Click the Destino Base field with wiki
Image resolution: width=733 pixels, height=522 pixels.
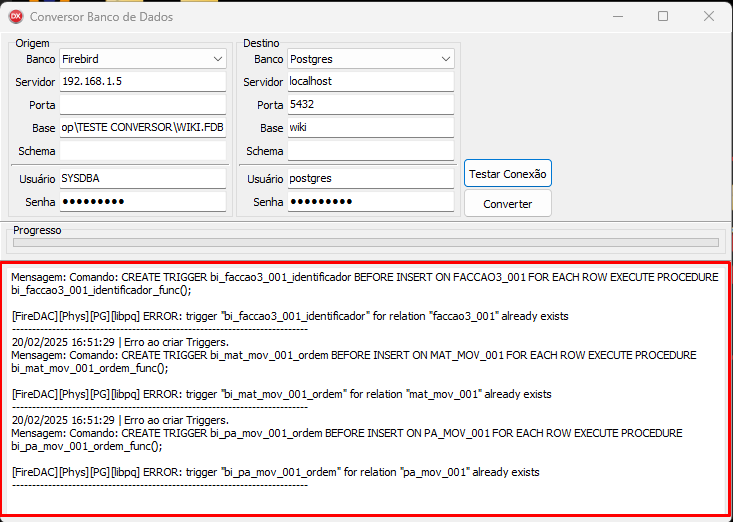[371, 128]
